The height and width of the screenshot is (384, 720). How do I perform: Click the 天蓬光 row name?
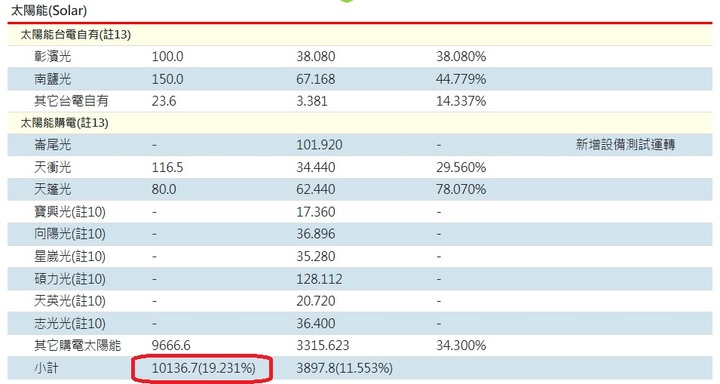53,189
